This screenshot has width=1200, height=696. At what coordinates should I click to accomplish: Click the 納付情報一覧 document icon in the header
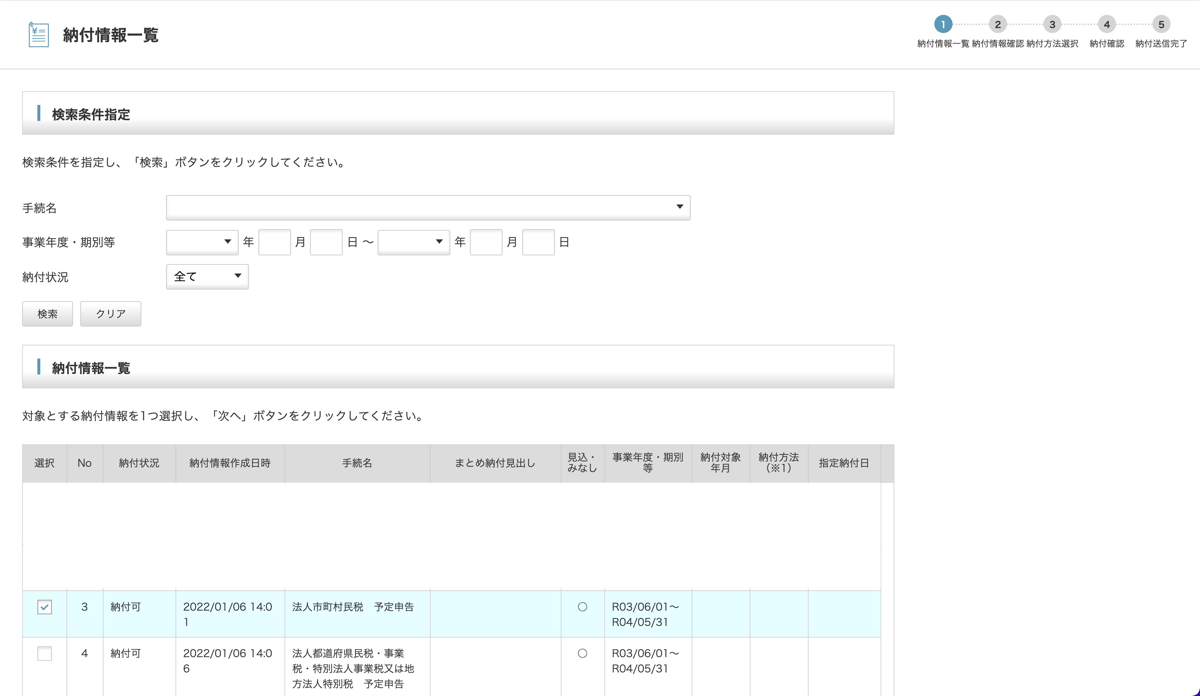point(38,35)
